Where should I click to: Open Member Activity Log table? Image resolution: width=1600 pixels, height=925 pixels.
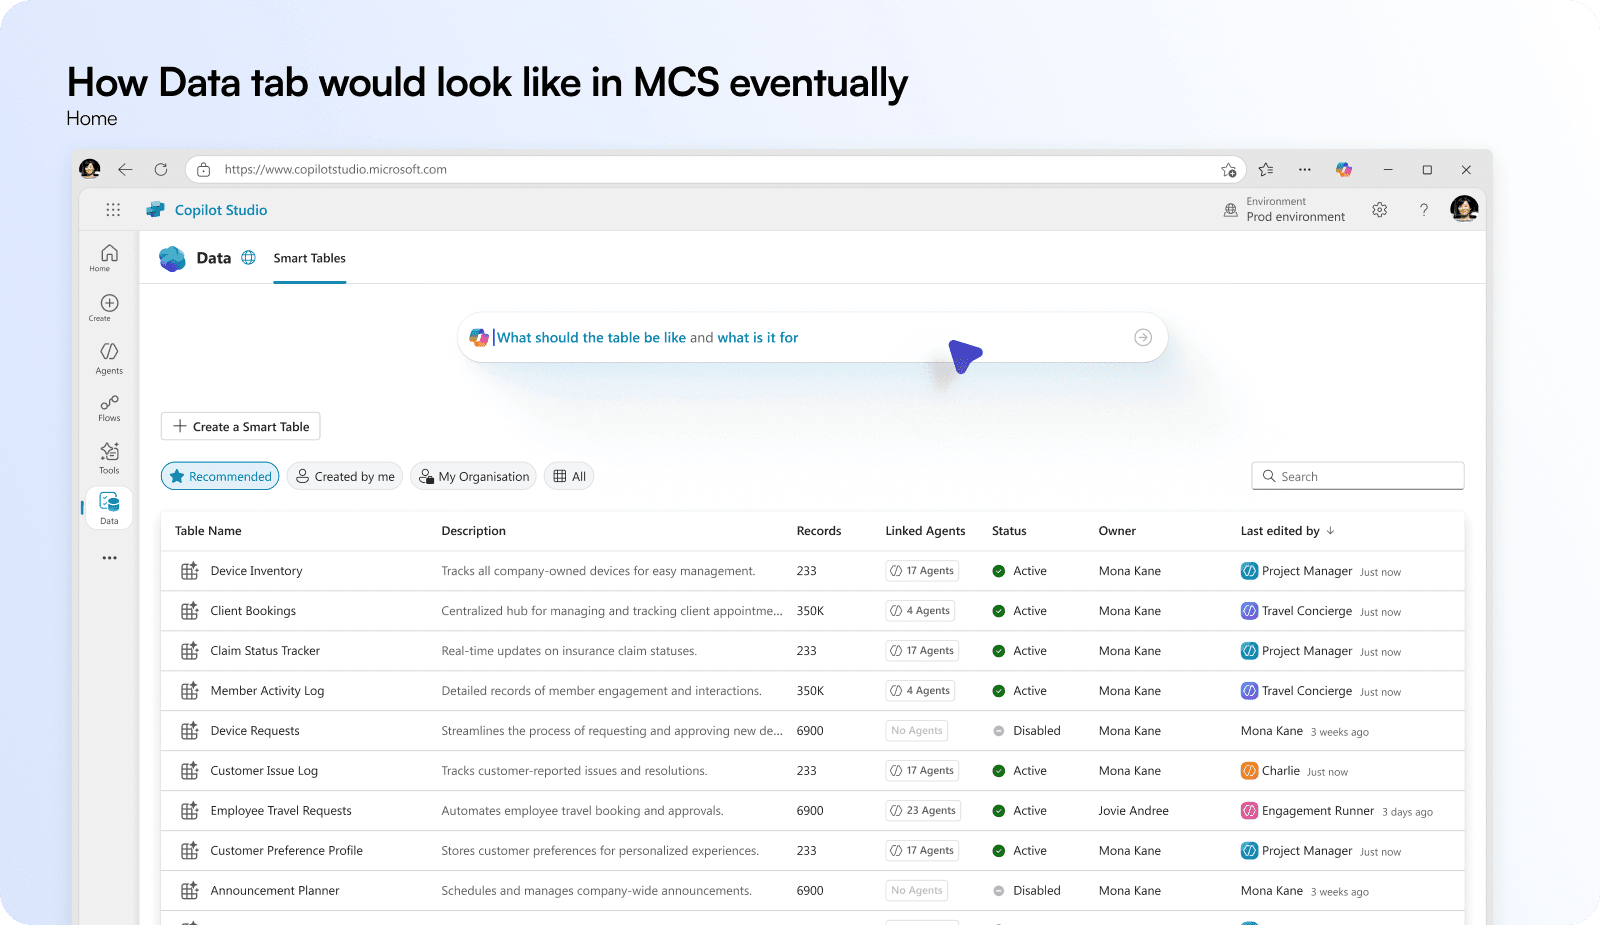[x=267, y=691]
